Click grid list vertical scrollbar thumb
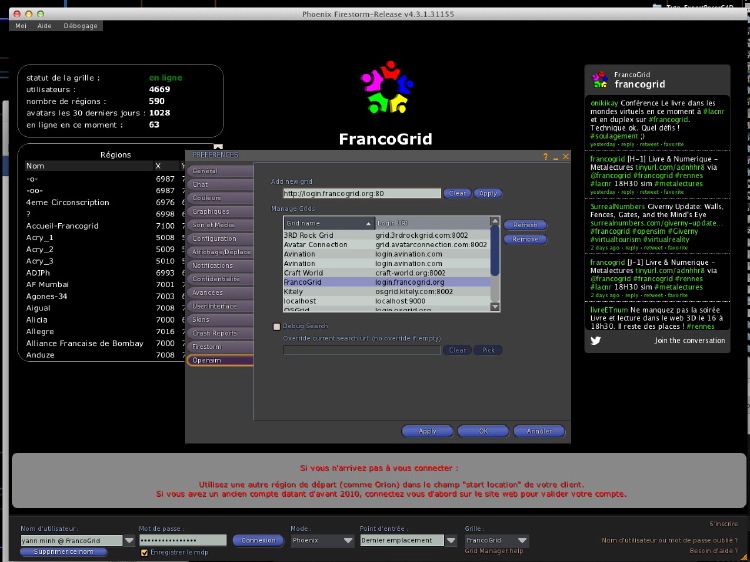This screenshot has height=562, width=750. [x=495, y=251]
